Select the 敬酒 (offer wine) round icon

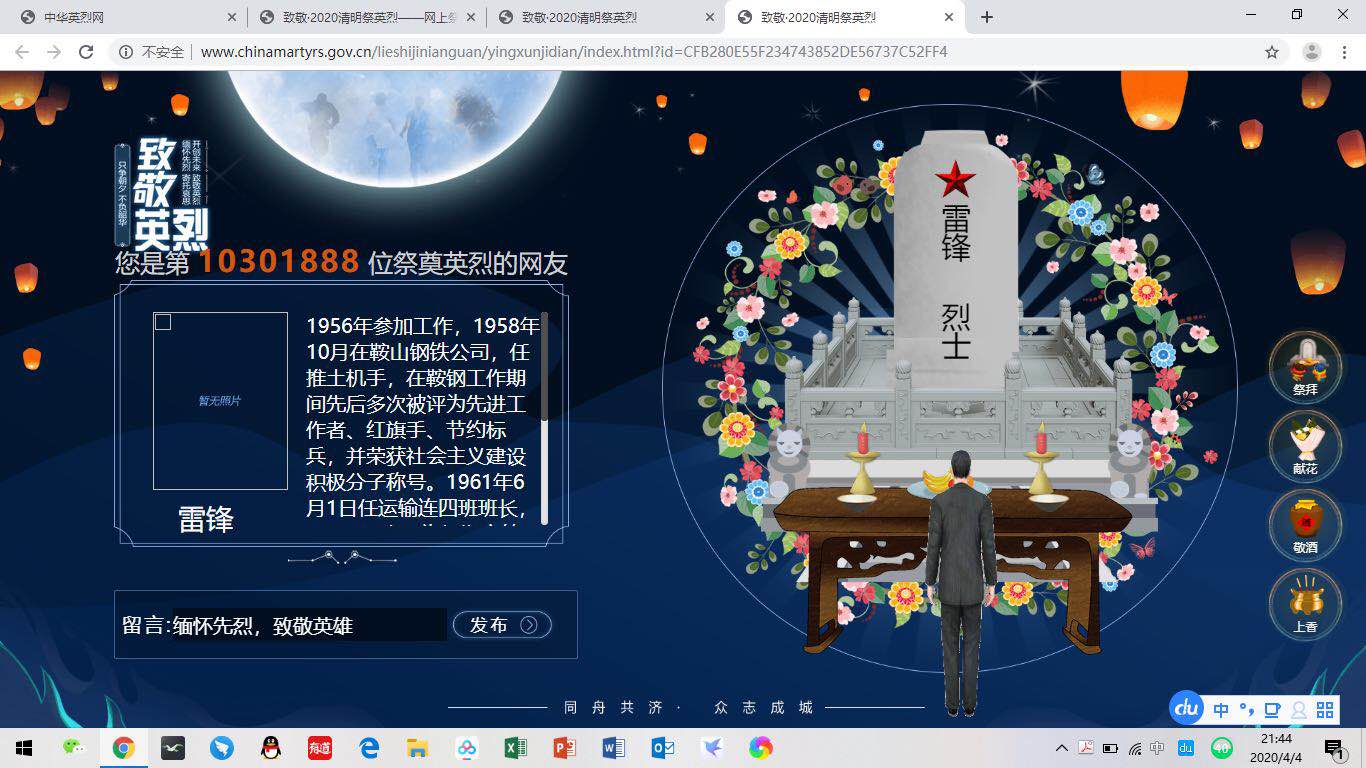coord(1304,524)
